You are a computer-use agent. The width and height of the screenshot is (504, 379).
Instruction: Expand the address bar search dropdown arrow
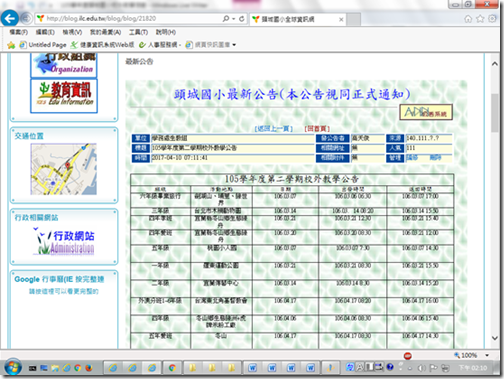click(234, 19)
